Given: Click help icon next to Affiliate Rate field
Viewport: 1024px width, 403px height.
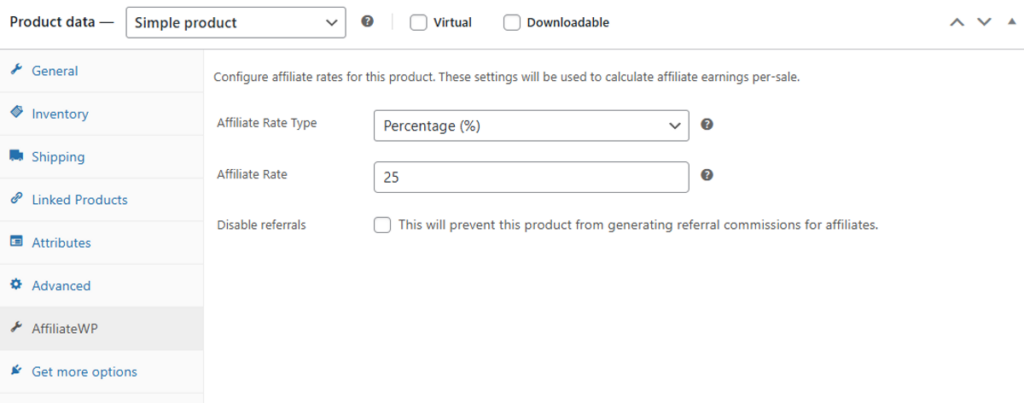Looking at the screenshot, I should click(x=707, y=175).
